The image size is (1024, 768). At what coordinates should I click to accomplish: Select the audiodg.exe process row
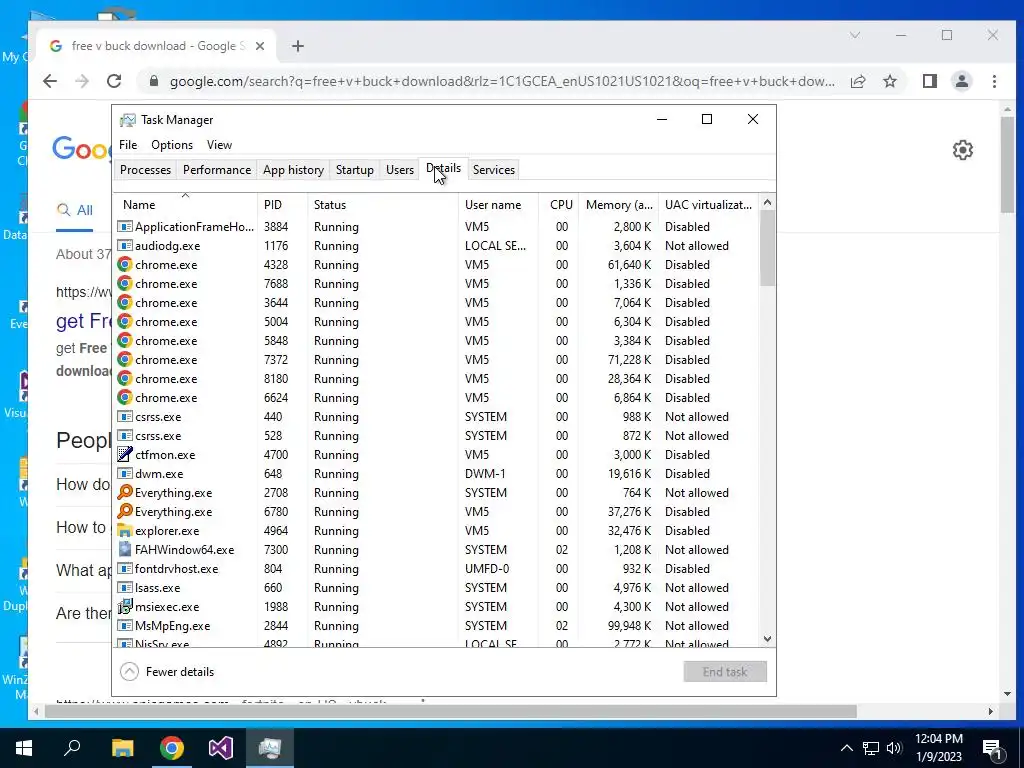(437, 246)
